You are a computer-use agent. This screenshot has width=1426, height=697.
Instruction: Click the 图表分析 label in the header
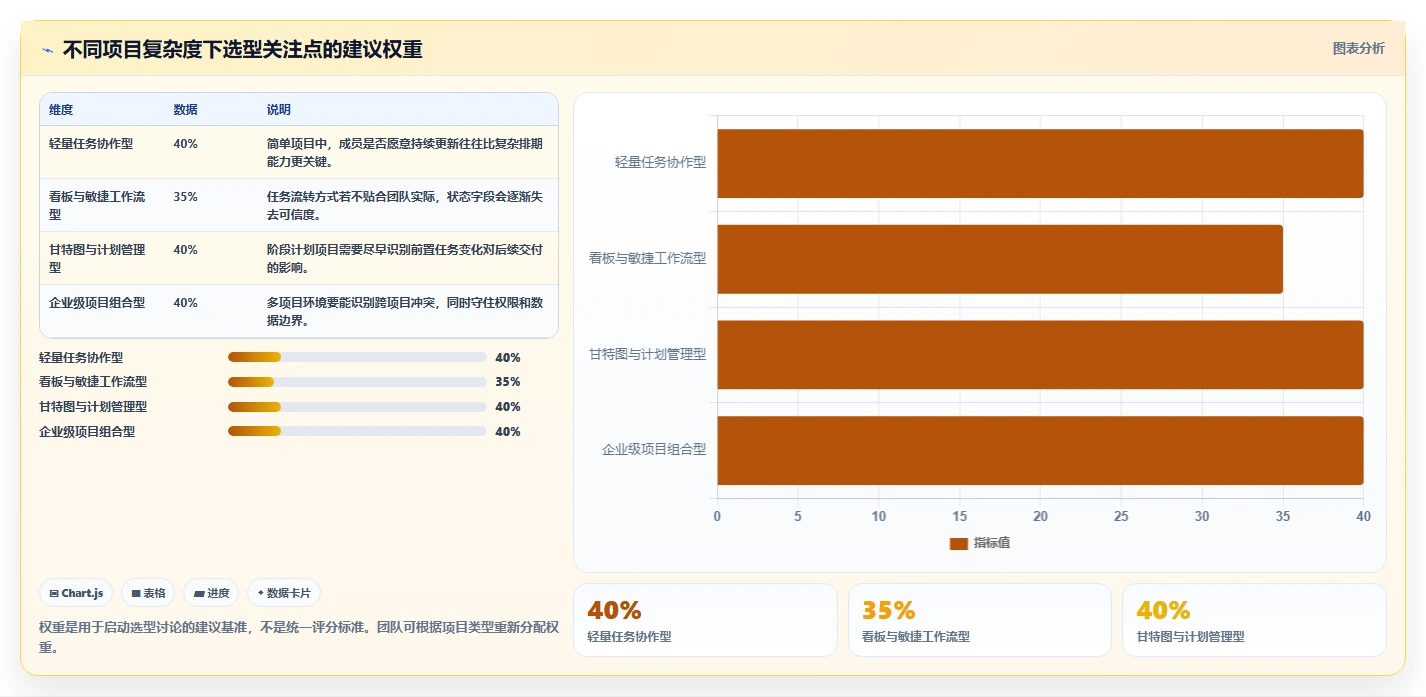tap(1358, 48)
